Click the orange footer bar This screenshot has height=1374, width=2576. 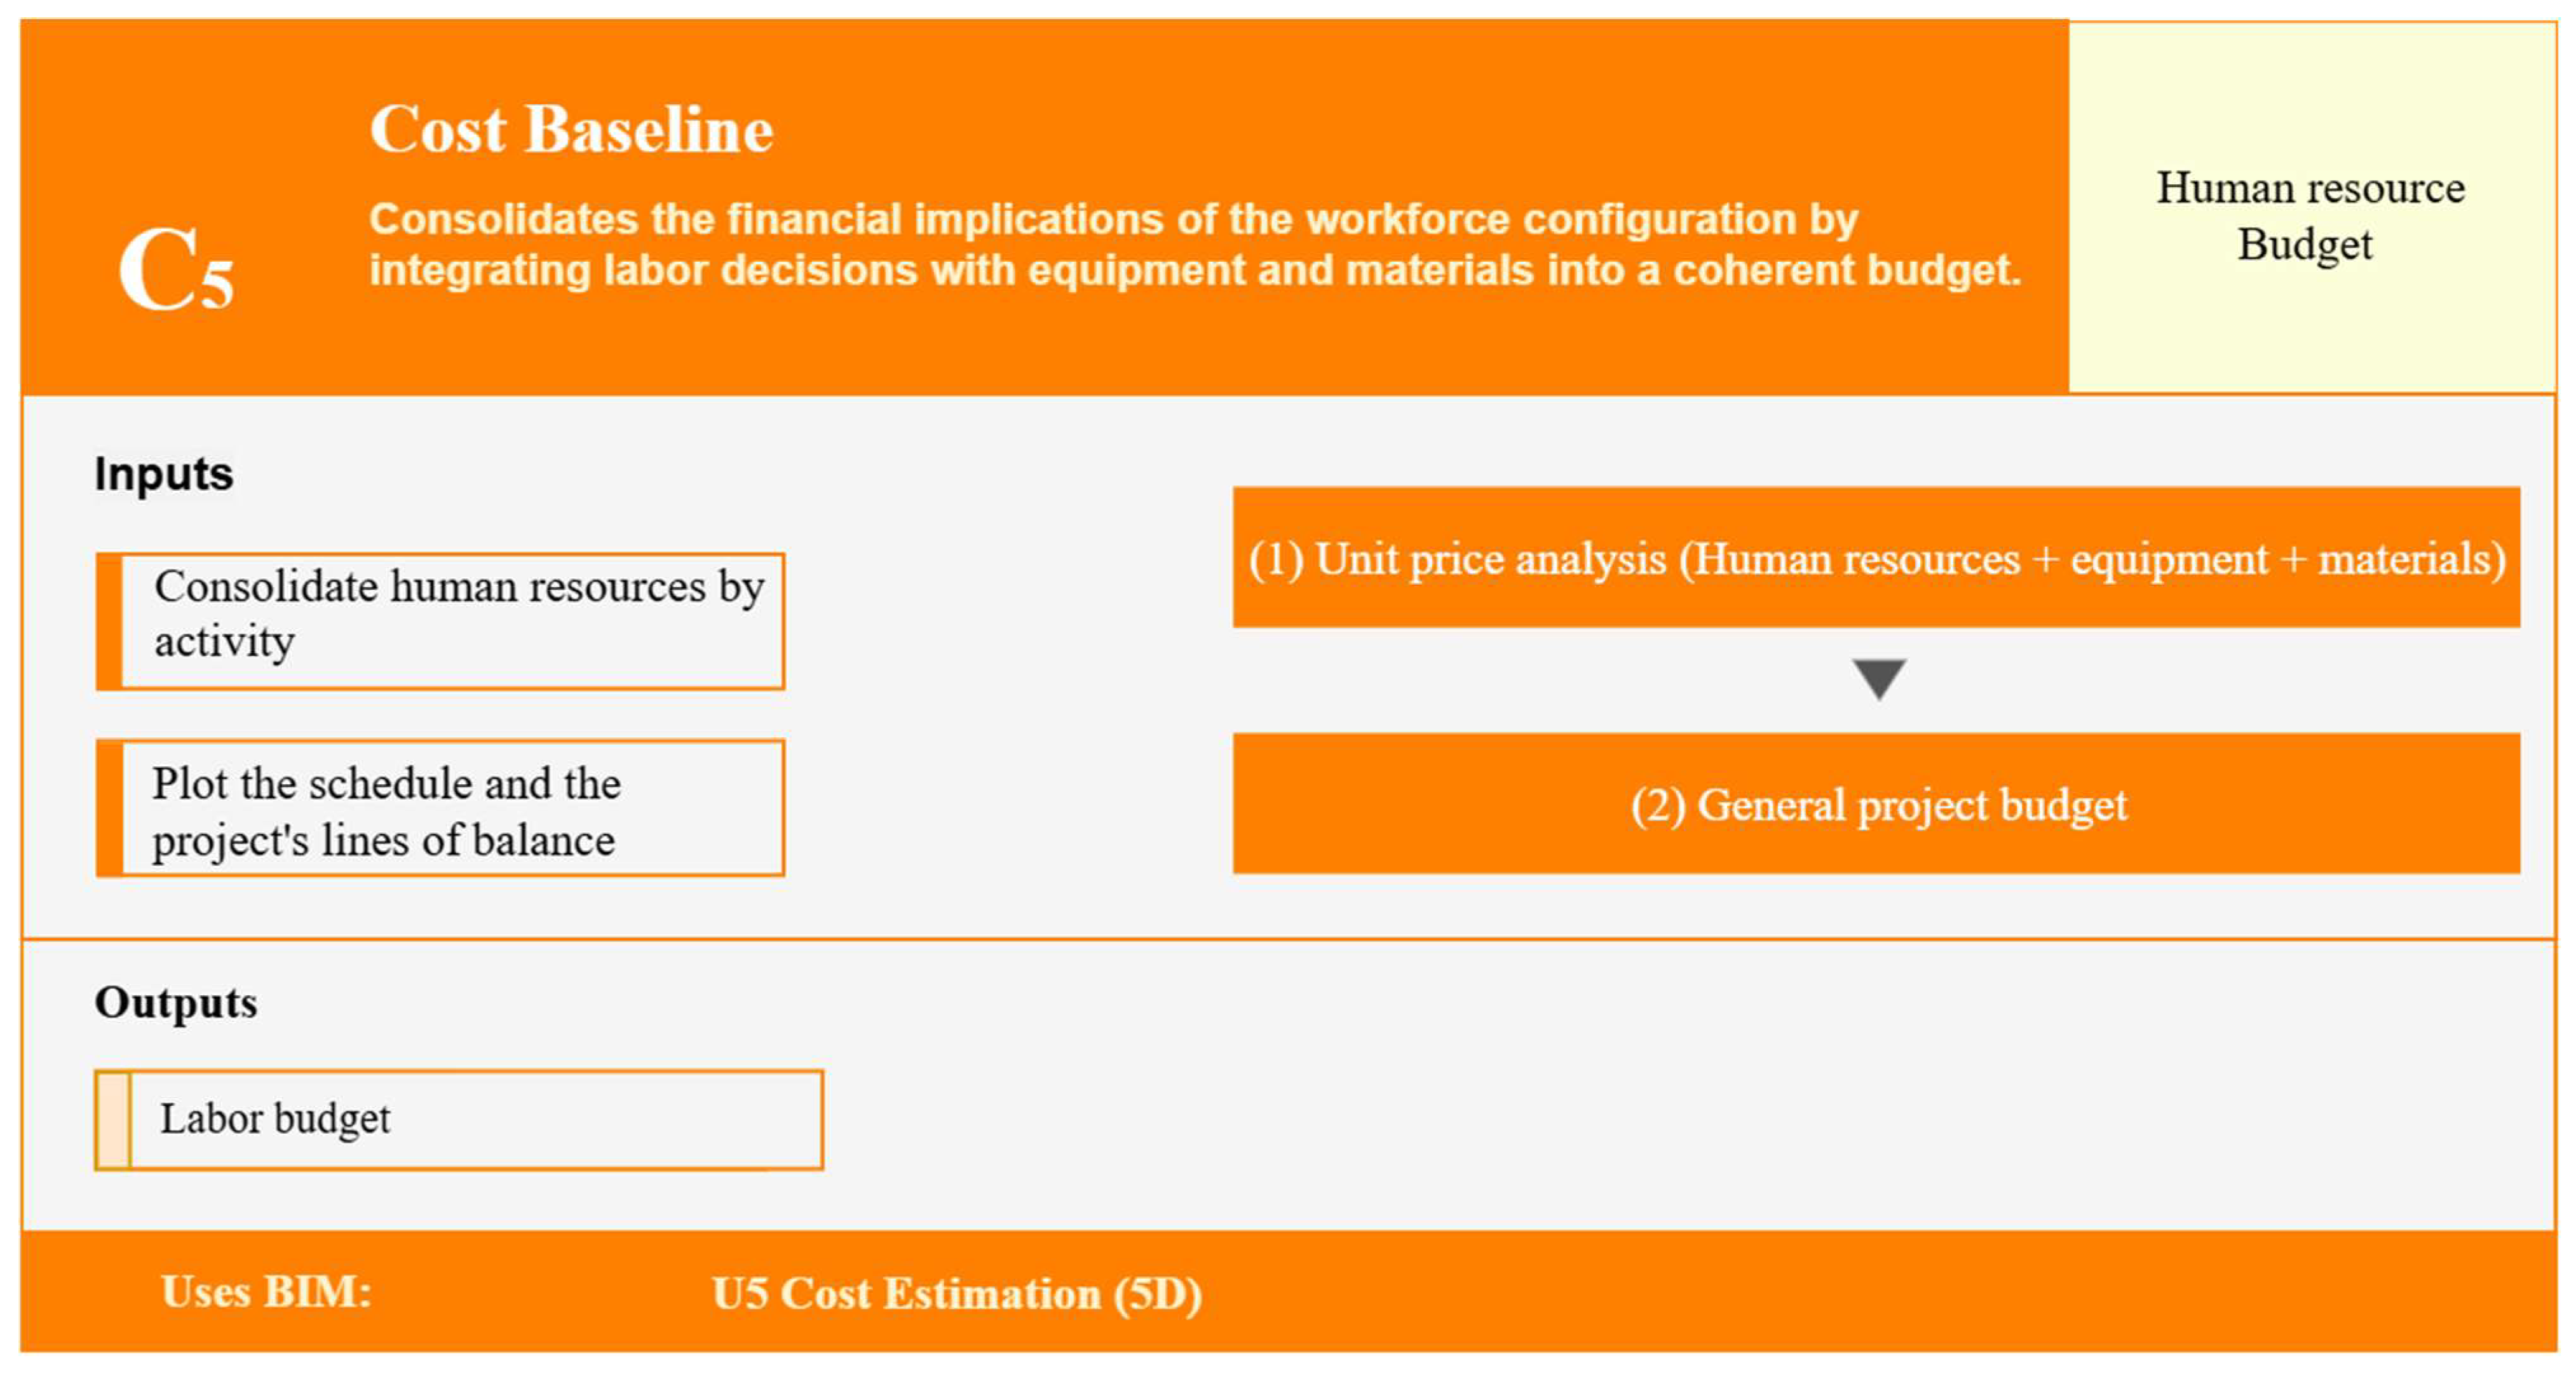(1288, 1292)
